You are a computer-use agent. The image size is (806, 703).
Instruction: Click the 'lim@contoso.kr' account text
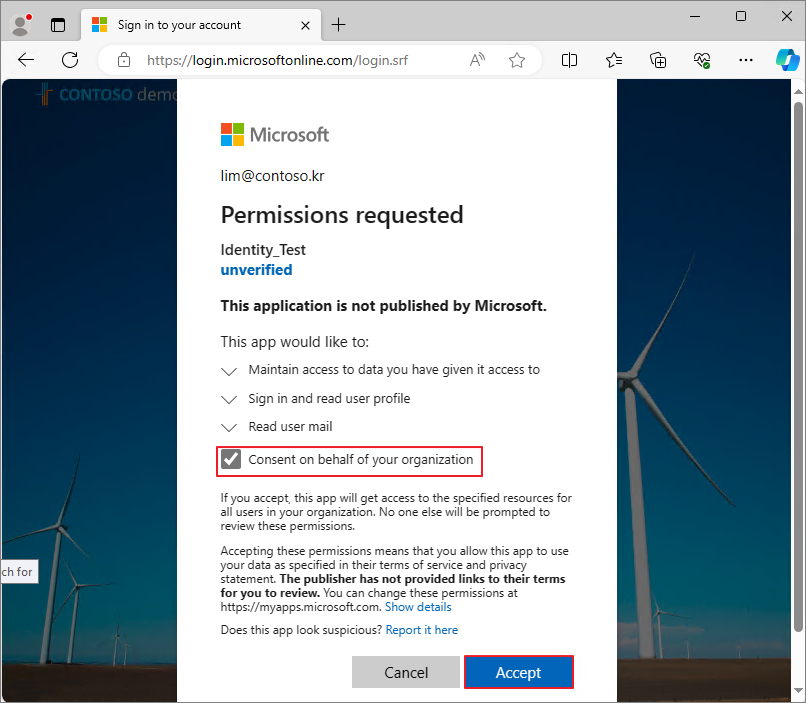point(272,176)
